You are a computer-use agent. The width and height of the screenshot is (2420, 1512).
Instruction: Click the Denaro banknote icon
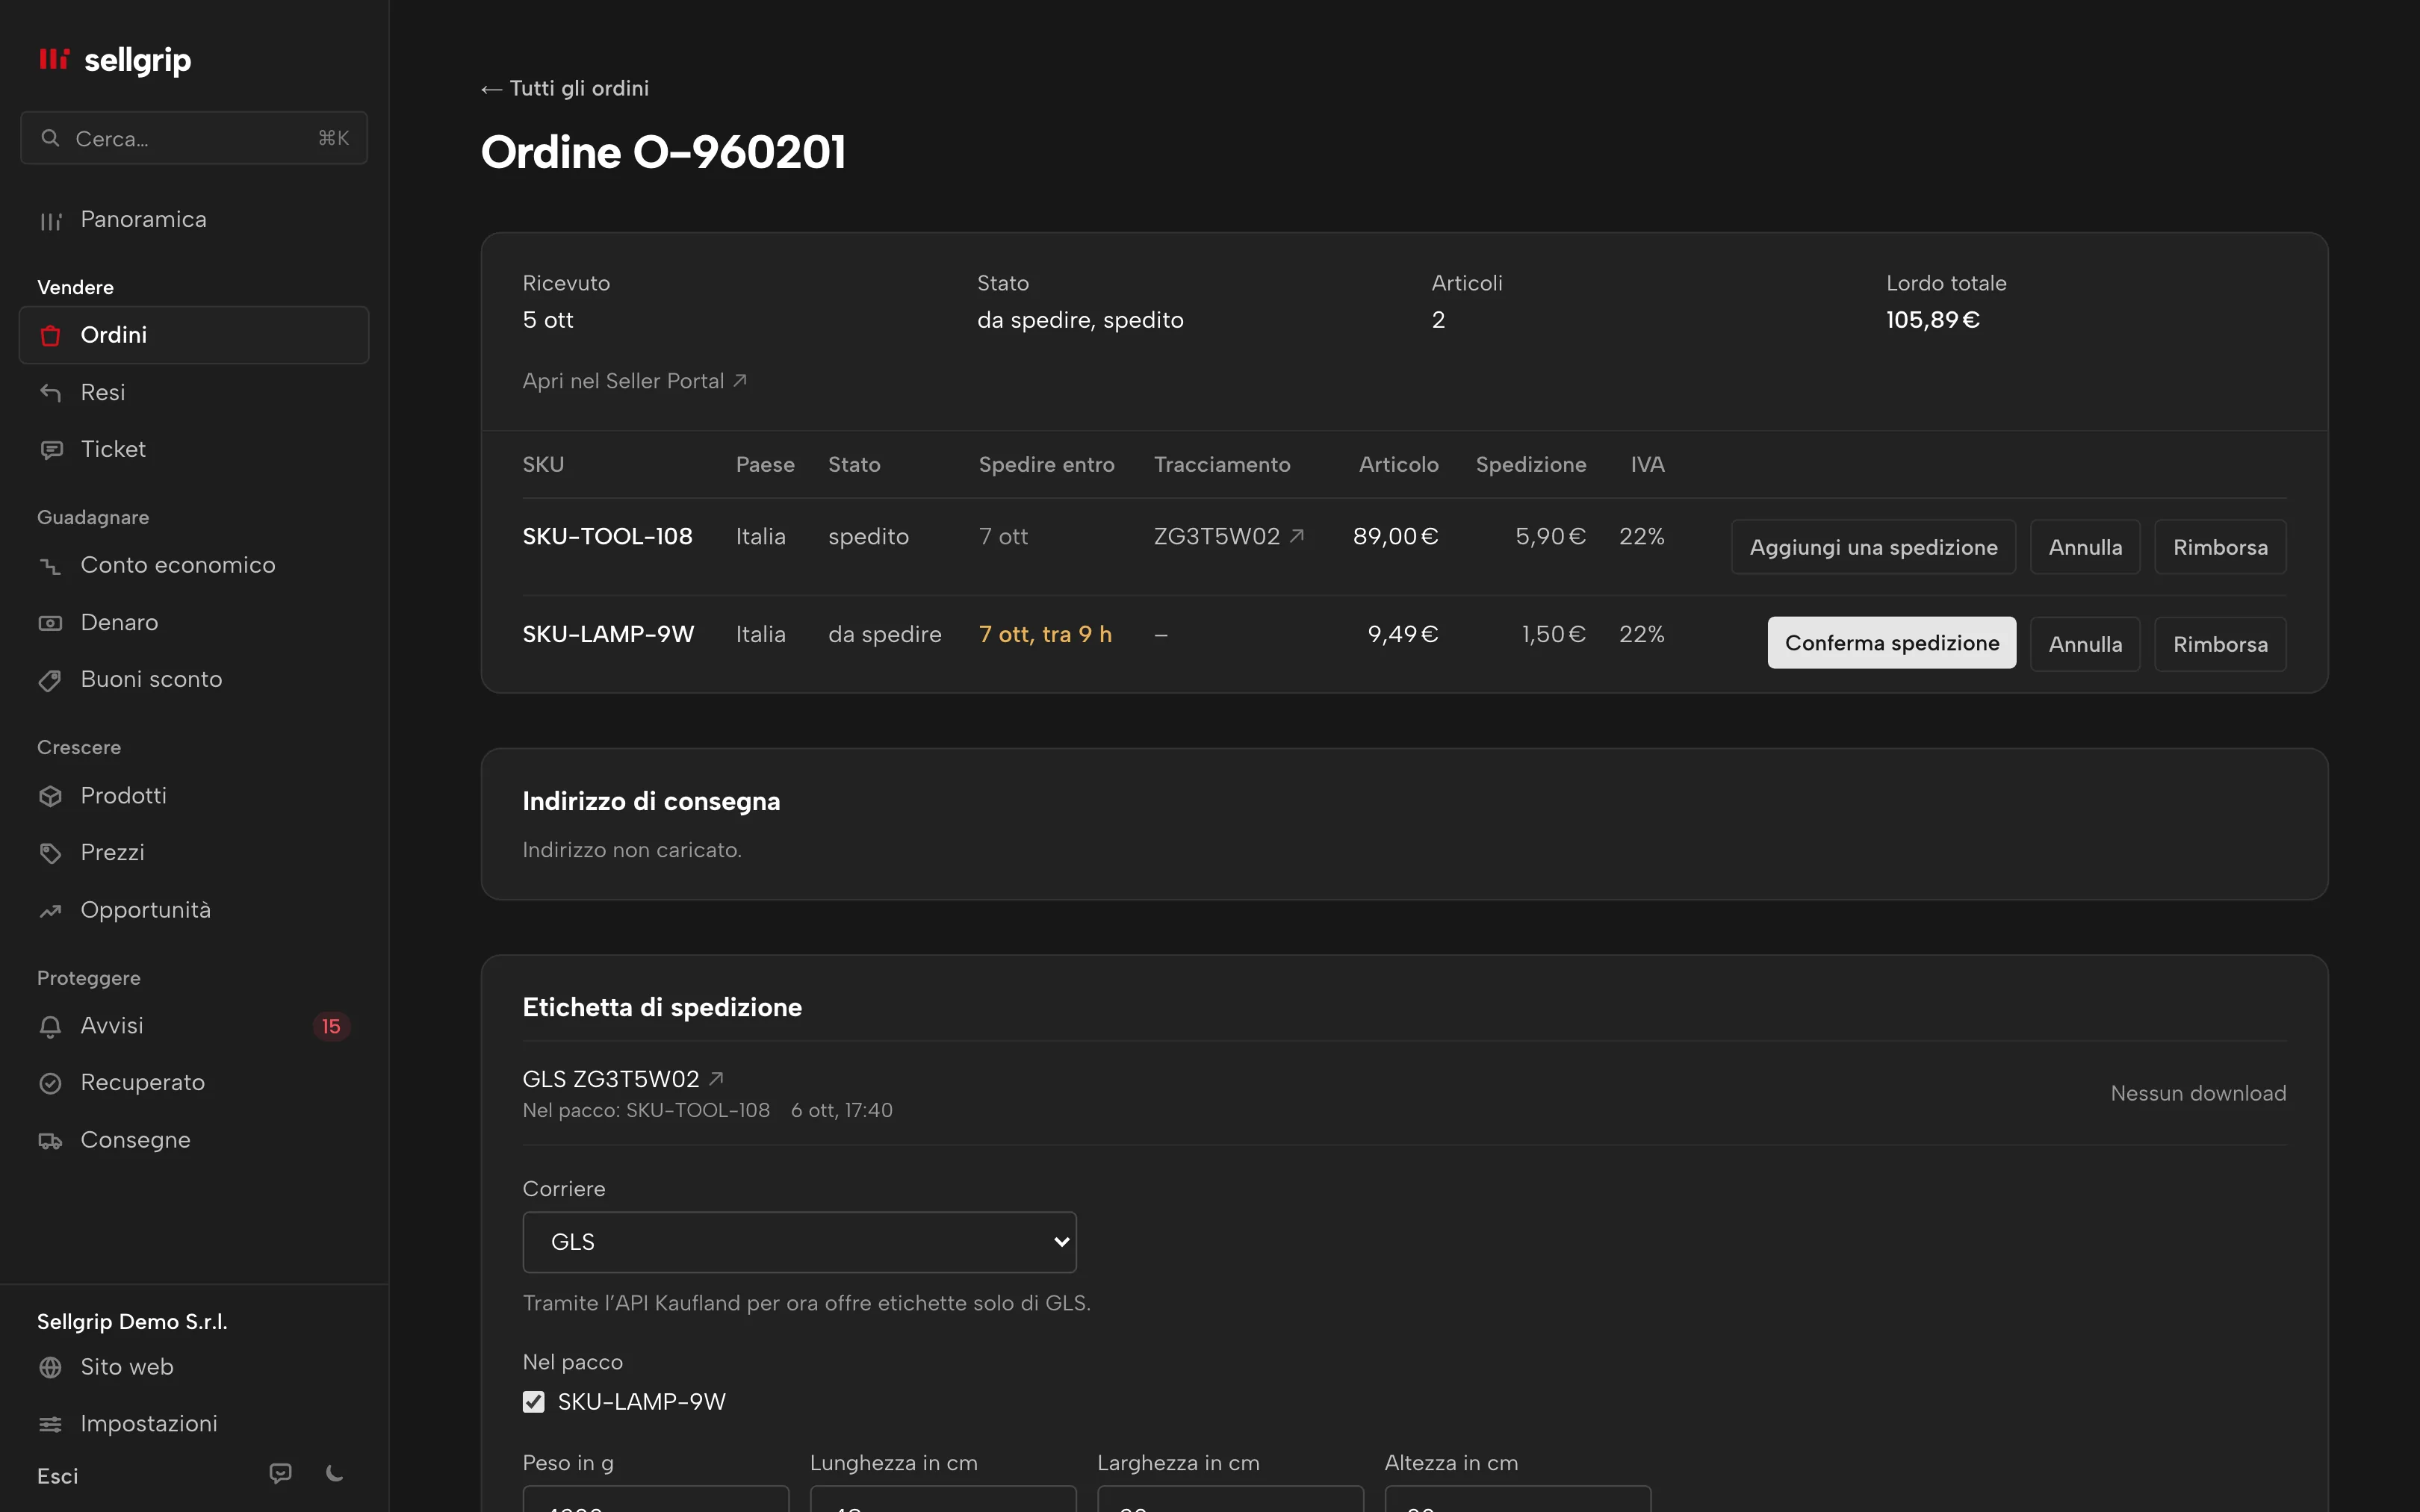(x=51, y=623)
